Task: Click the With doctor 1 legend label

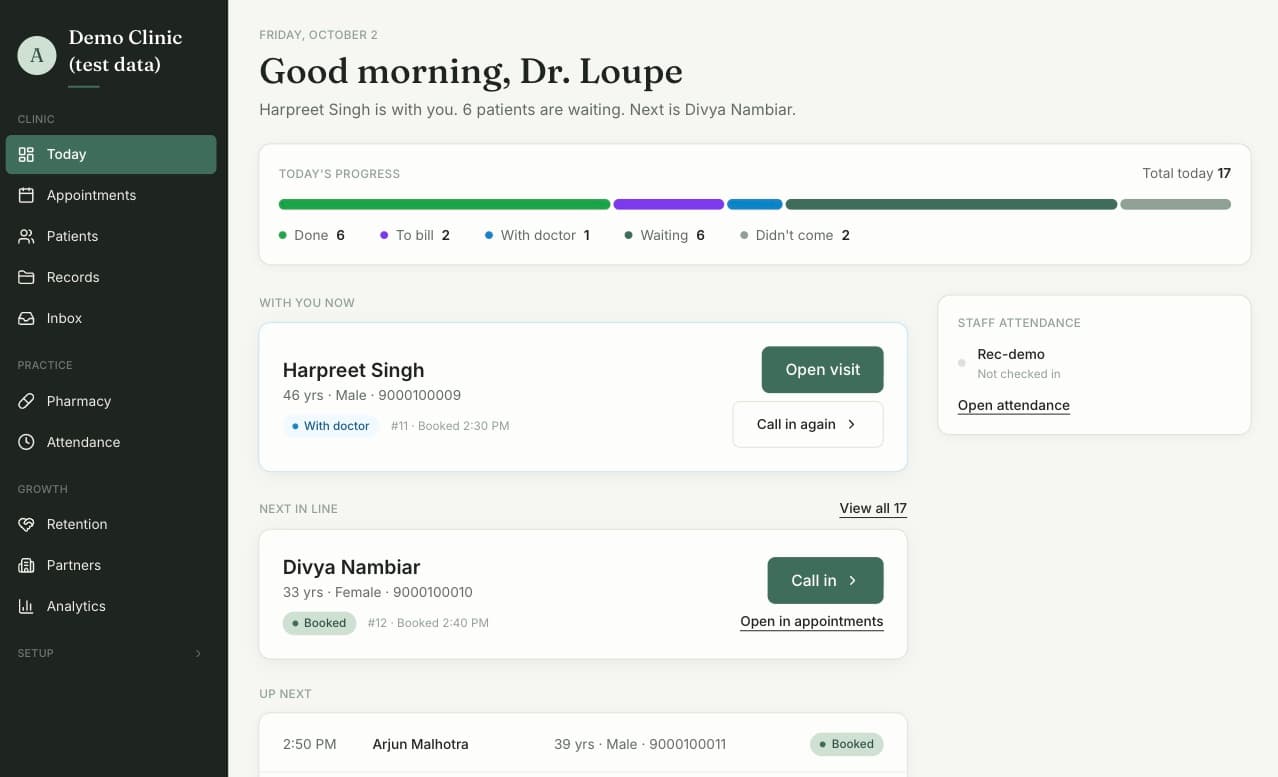Action: tap(538, 235)
